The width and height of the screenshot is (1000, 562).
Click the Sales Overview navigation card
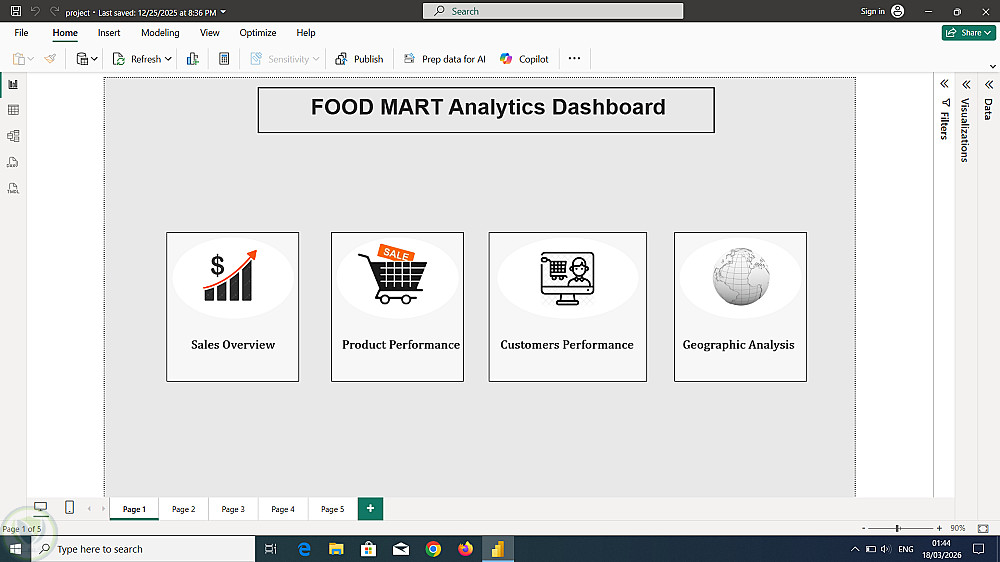(232, 307)
